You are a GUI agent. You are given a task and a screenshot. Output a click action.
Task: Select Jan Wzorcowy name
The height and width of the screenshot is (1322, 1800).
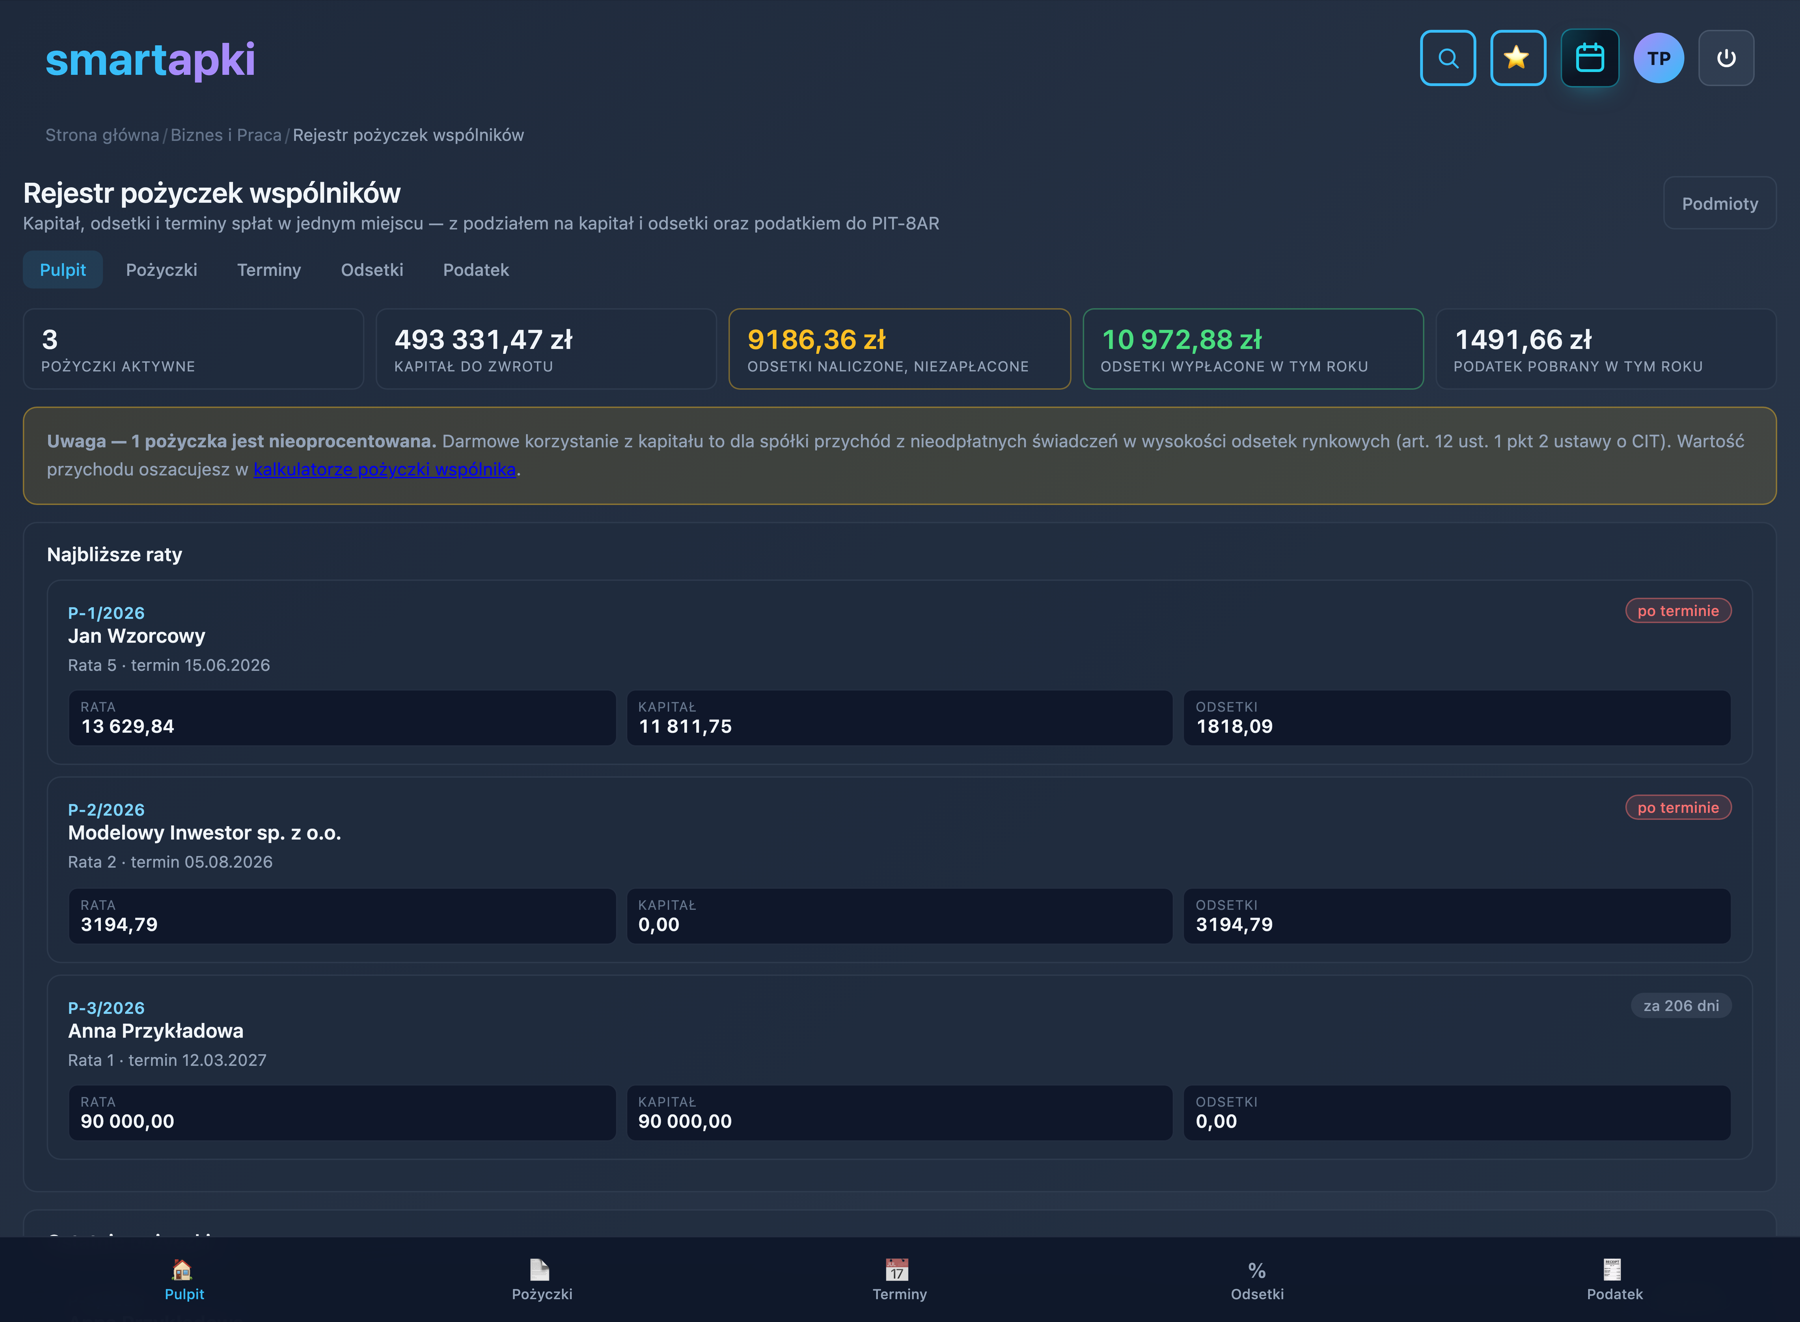click(x=137, y=636)
